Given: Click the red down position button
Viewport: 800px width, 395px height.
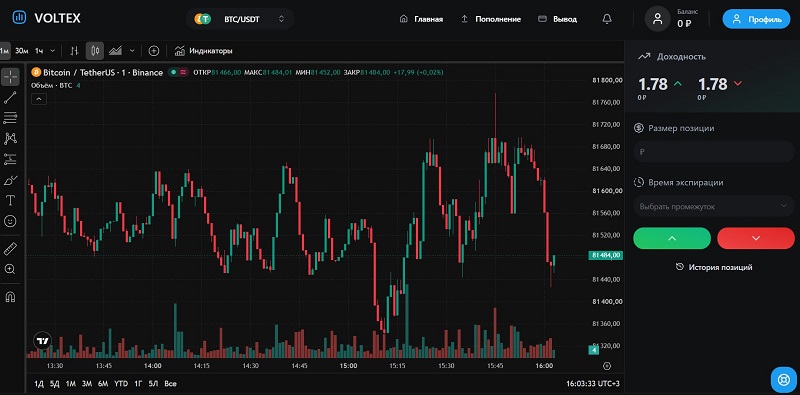Looking at the screenshot, I should point(756,238).
